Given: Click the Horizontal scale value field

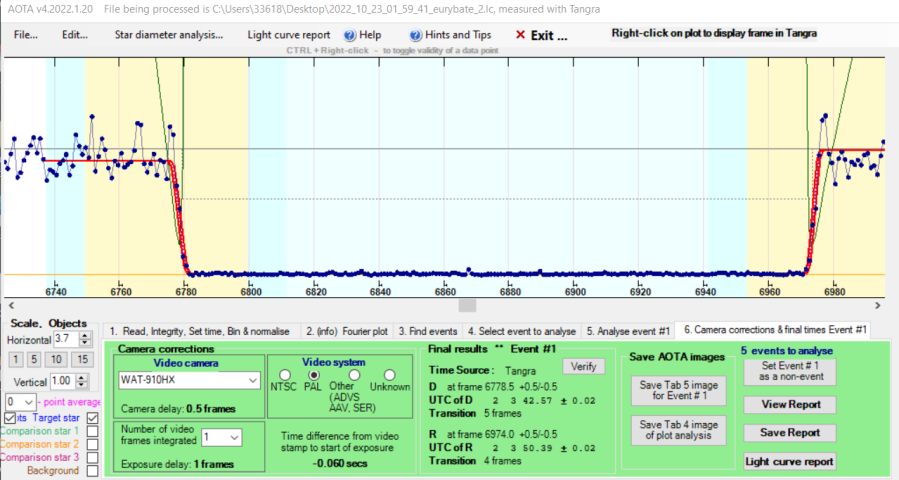Looking at the screenshot, I should (x=66, y=340).
